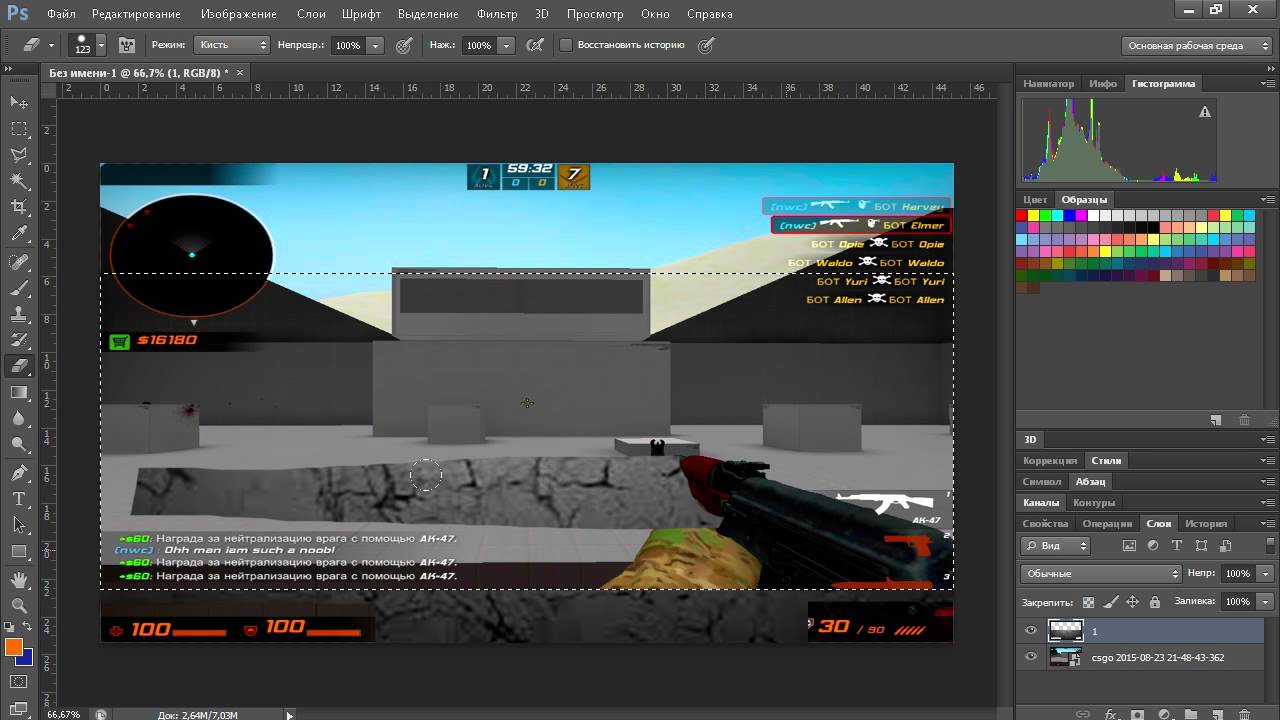Toggle pressure for opacity icon
1280x720 pixels.
coord(404,45)
